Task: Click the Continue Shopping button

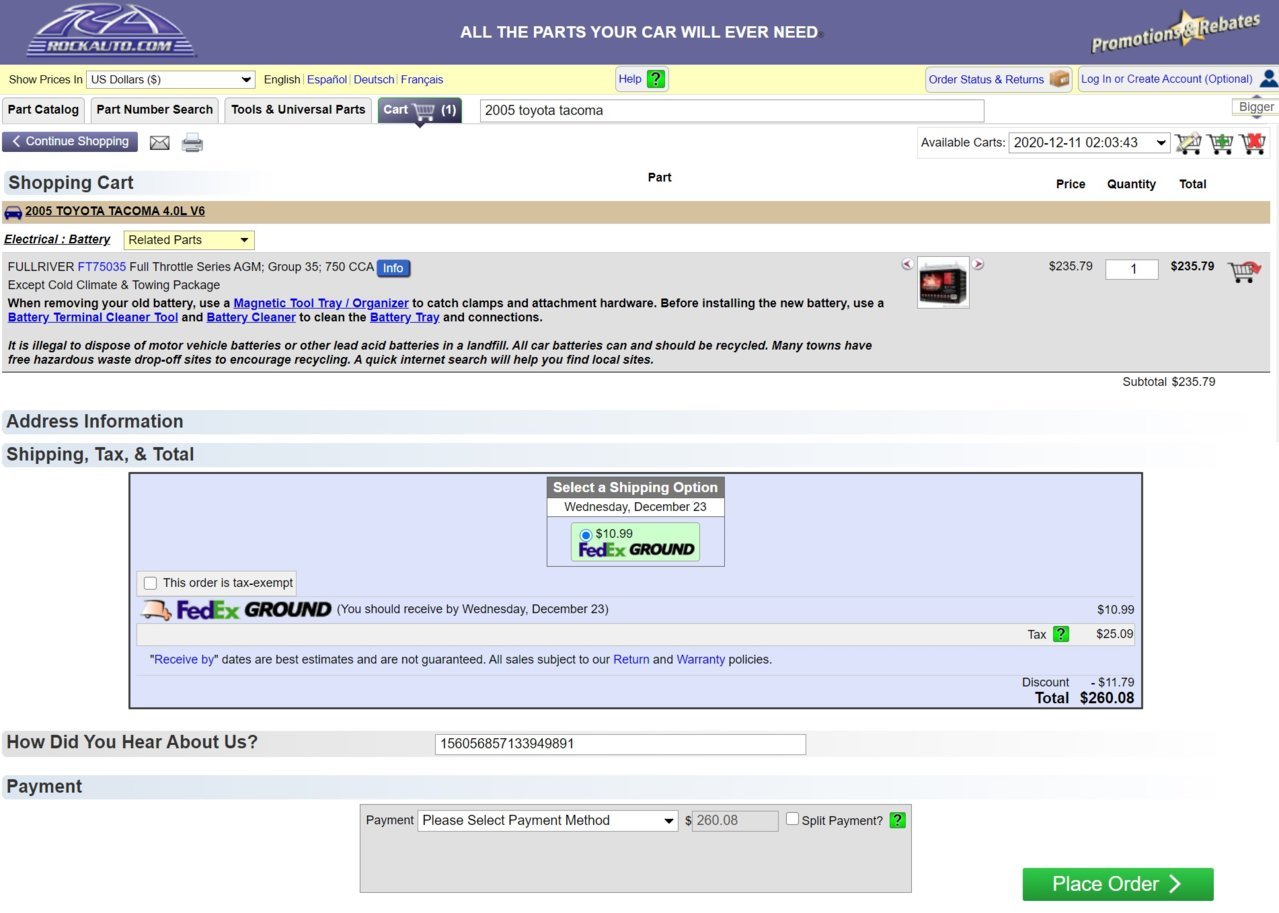Action: click(x=70, y=142)
